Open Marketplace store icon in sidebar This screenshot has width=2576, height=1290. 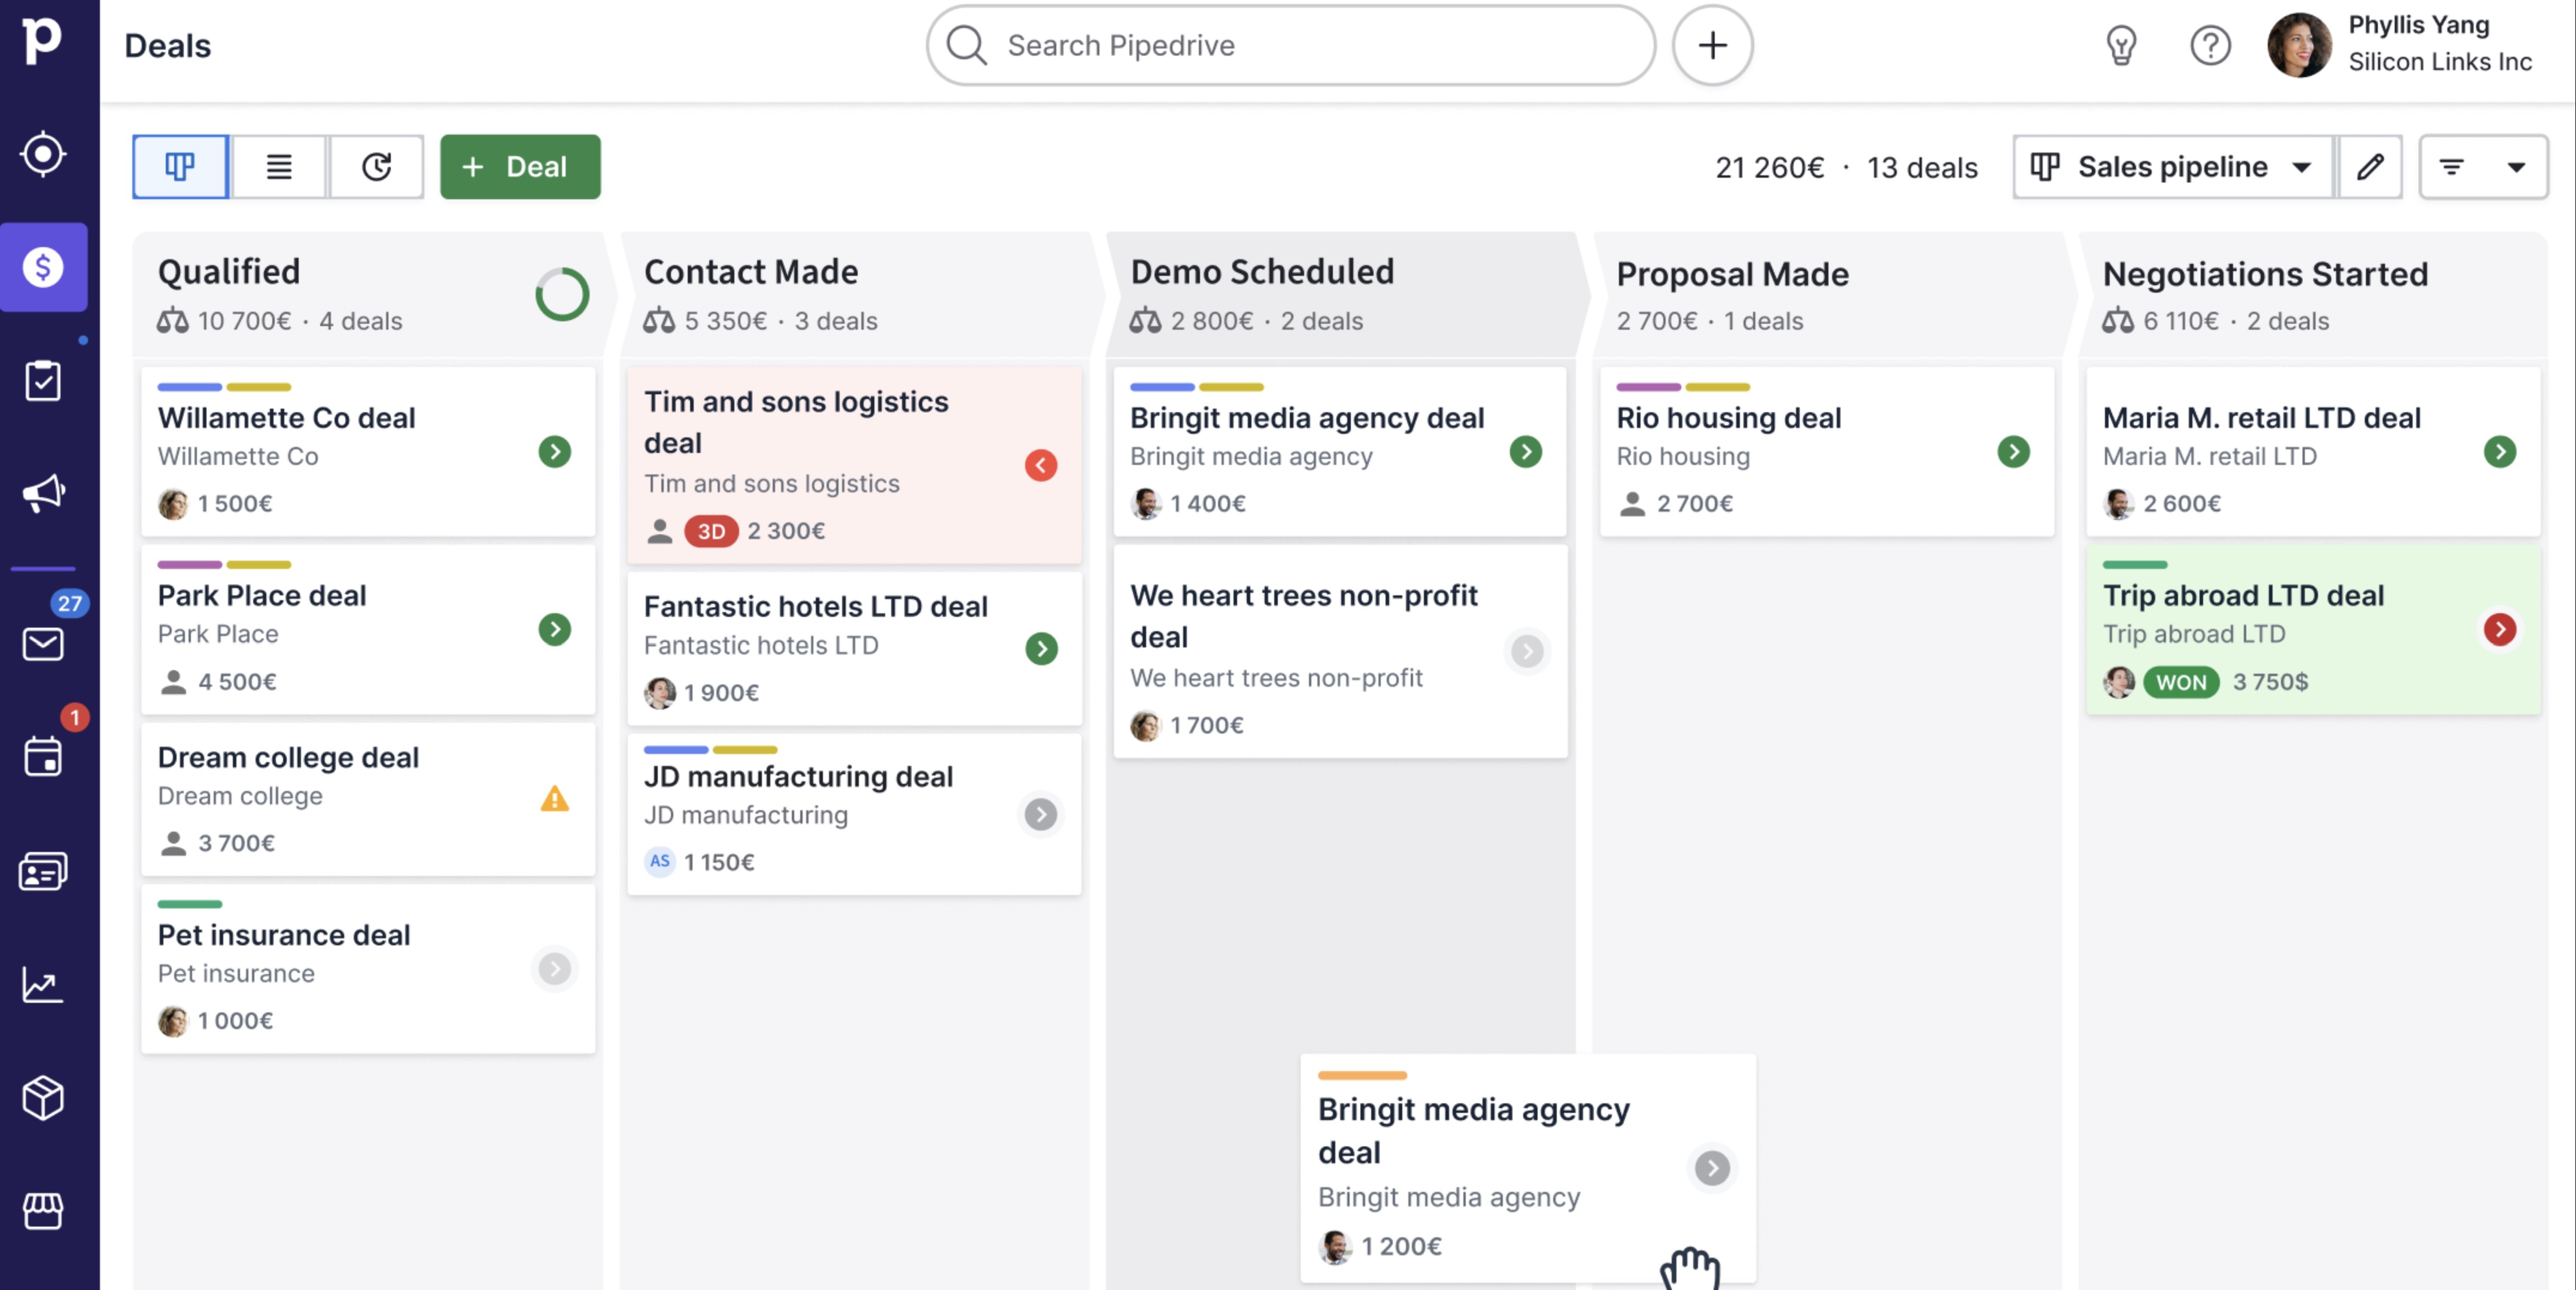[x=43, y=1211]
